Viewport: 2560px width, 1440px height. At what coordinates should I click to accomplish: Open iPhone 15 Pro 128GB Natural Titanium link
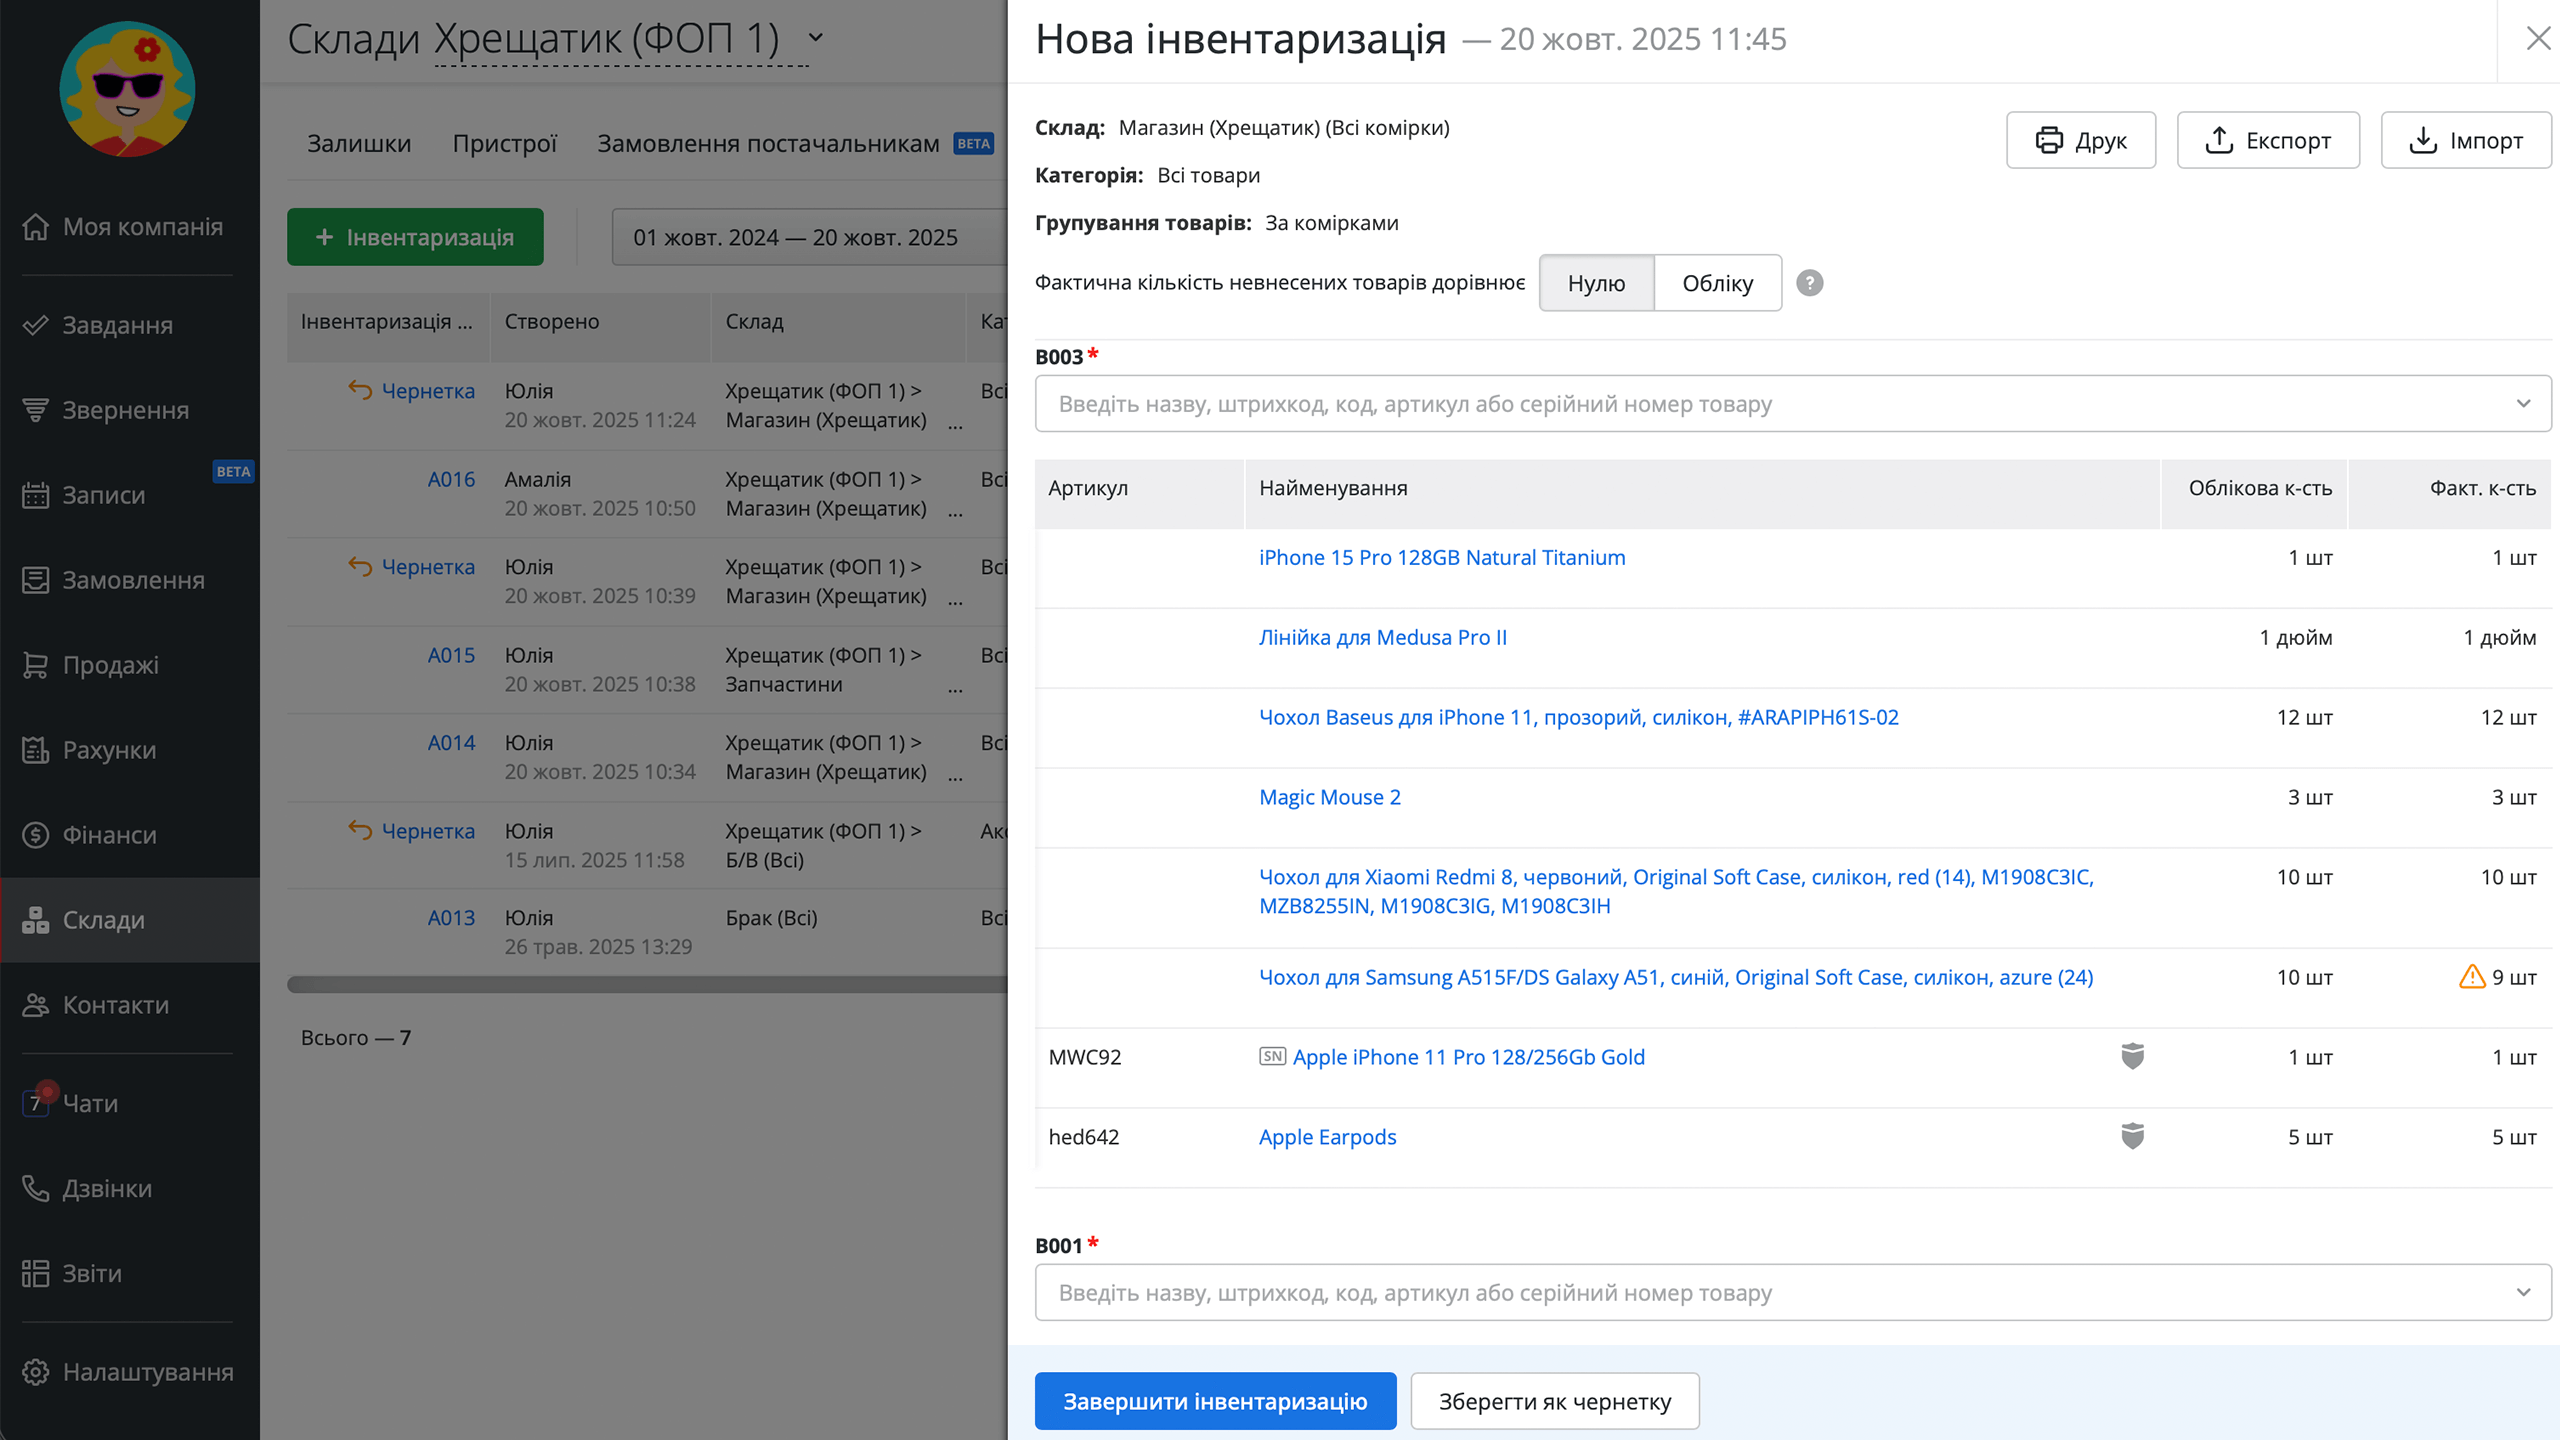[x=1441, y=557]
